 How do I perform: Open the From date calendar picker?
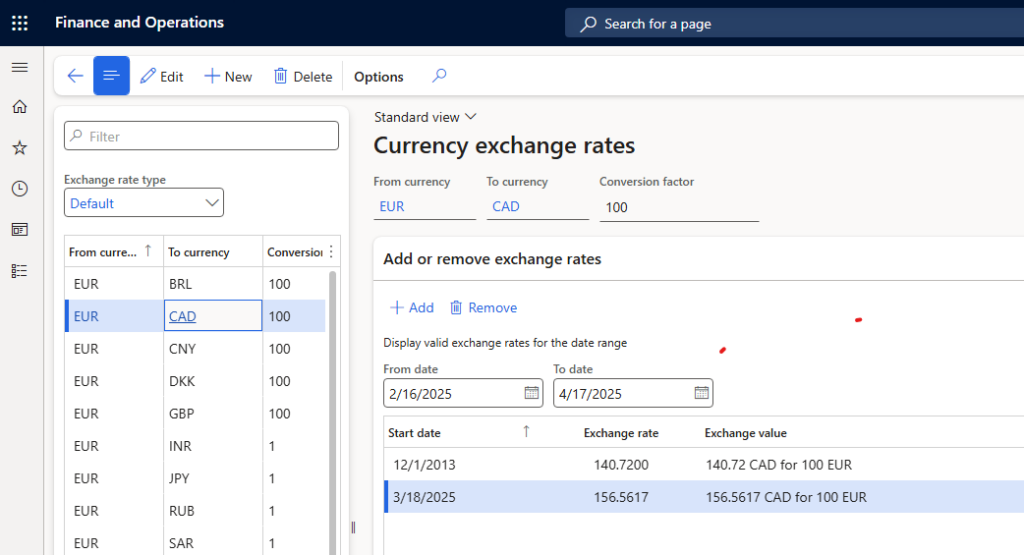coord(532,393)
